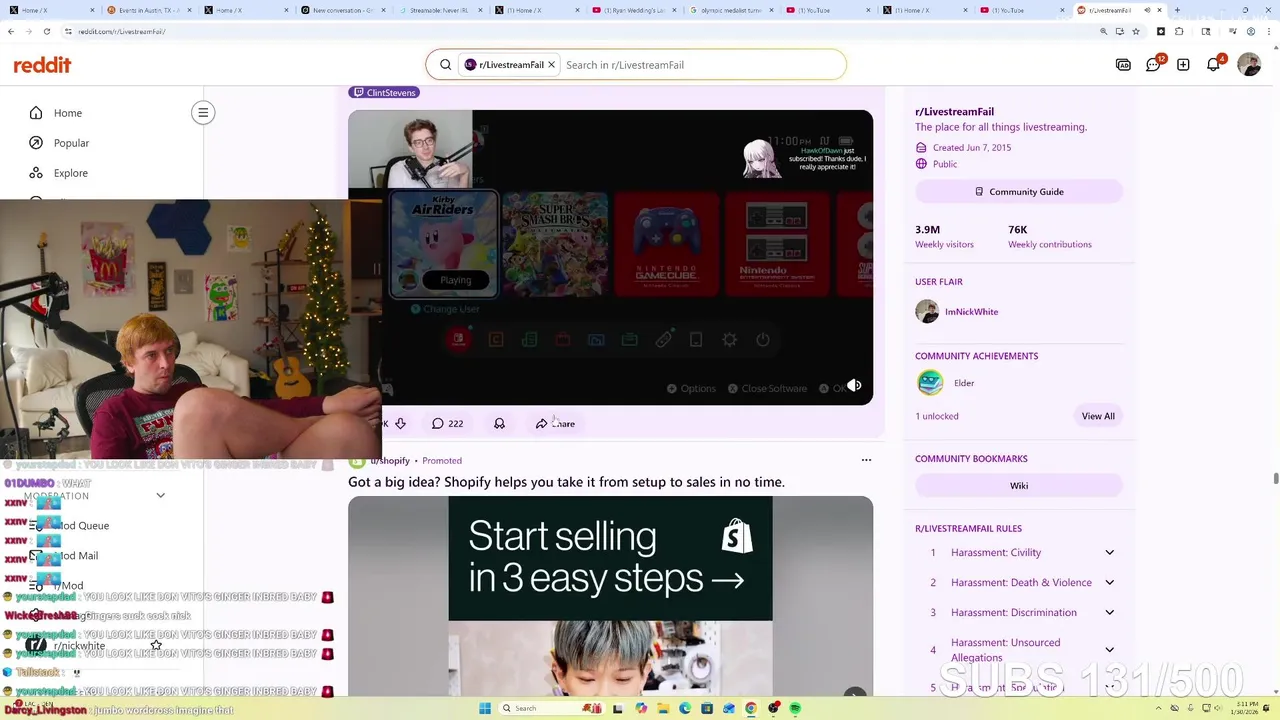Toggle the sidebar collapse hamburger button

click(x=203, y=113)
